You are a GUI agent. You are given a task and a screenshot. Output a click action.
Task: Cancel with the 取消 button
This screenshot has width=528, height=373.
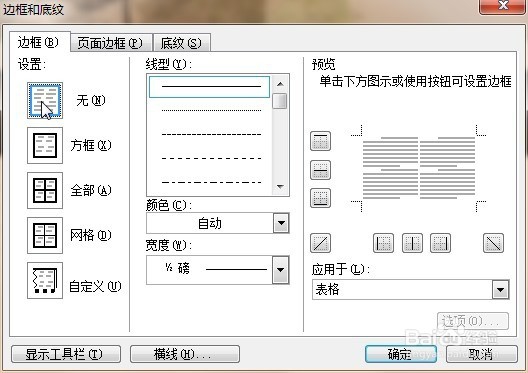tap(482, 354)
